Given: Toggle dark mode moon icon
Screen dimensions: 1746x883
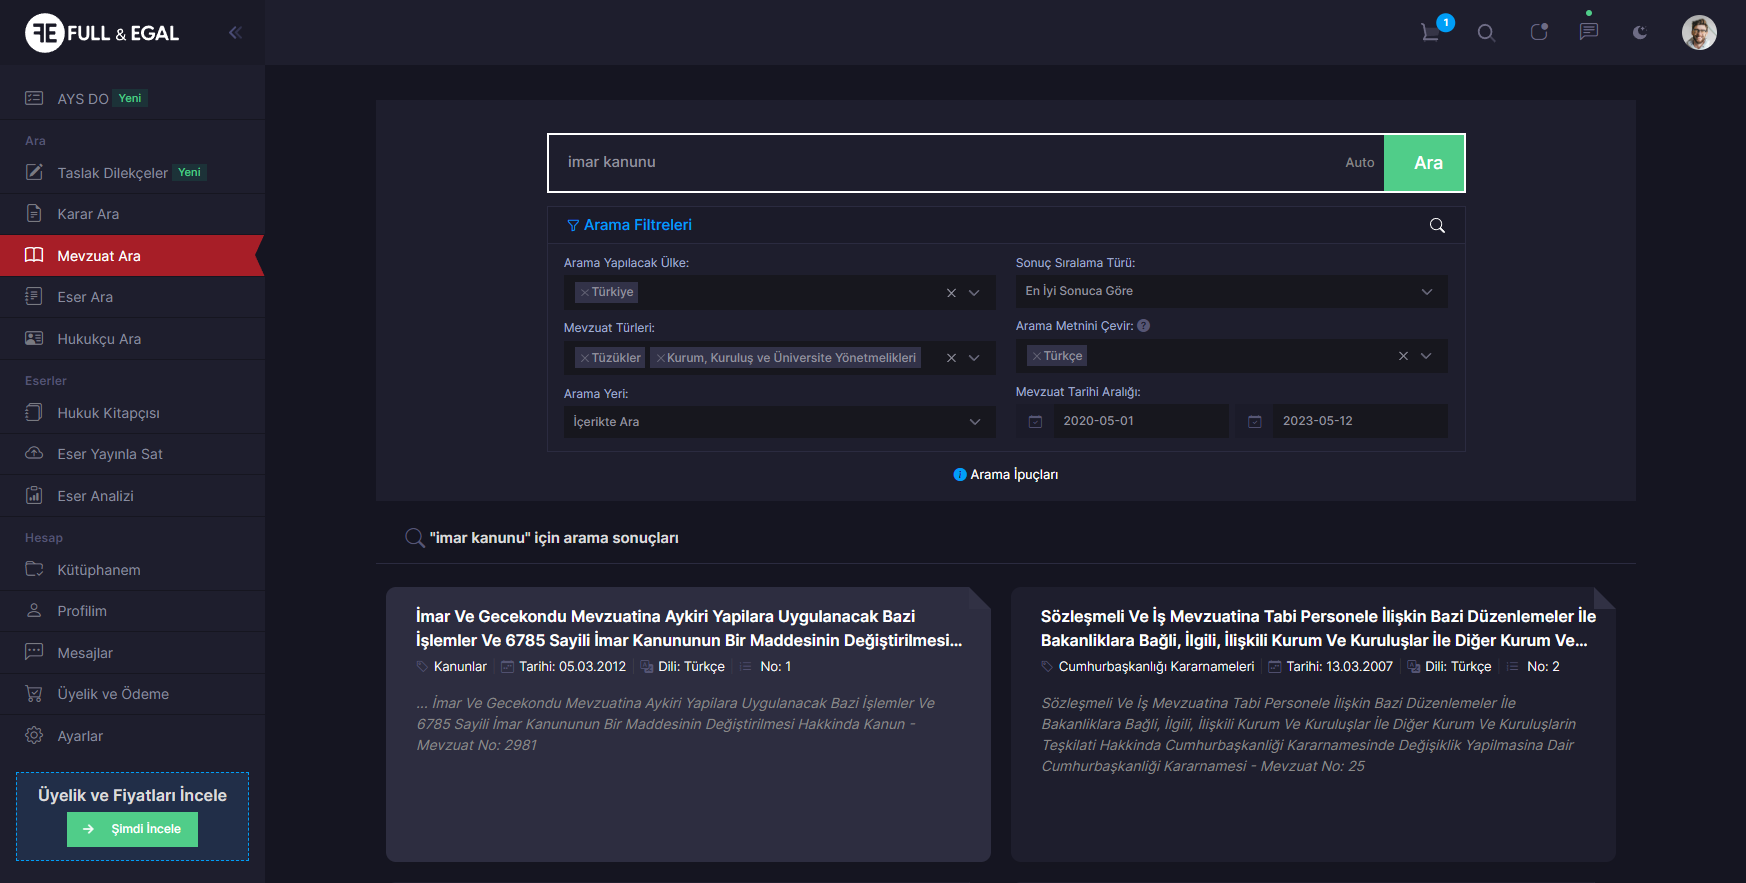Looking at the screenshot, I should pyautogui.click(x=1640, y=33).
